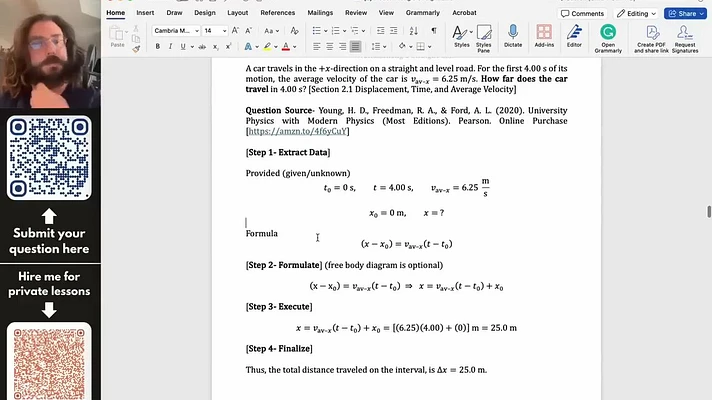
Task: Open the Editor tool
Action: [x=574, y=36]
